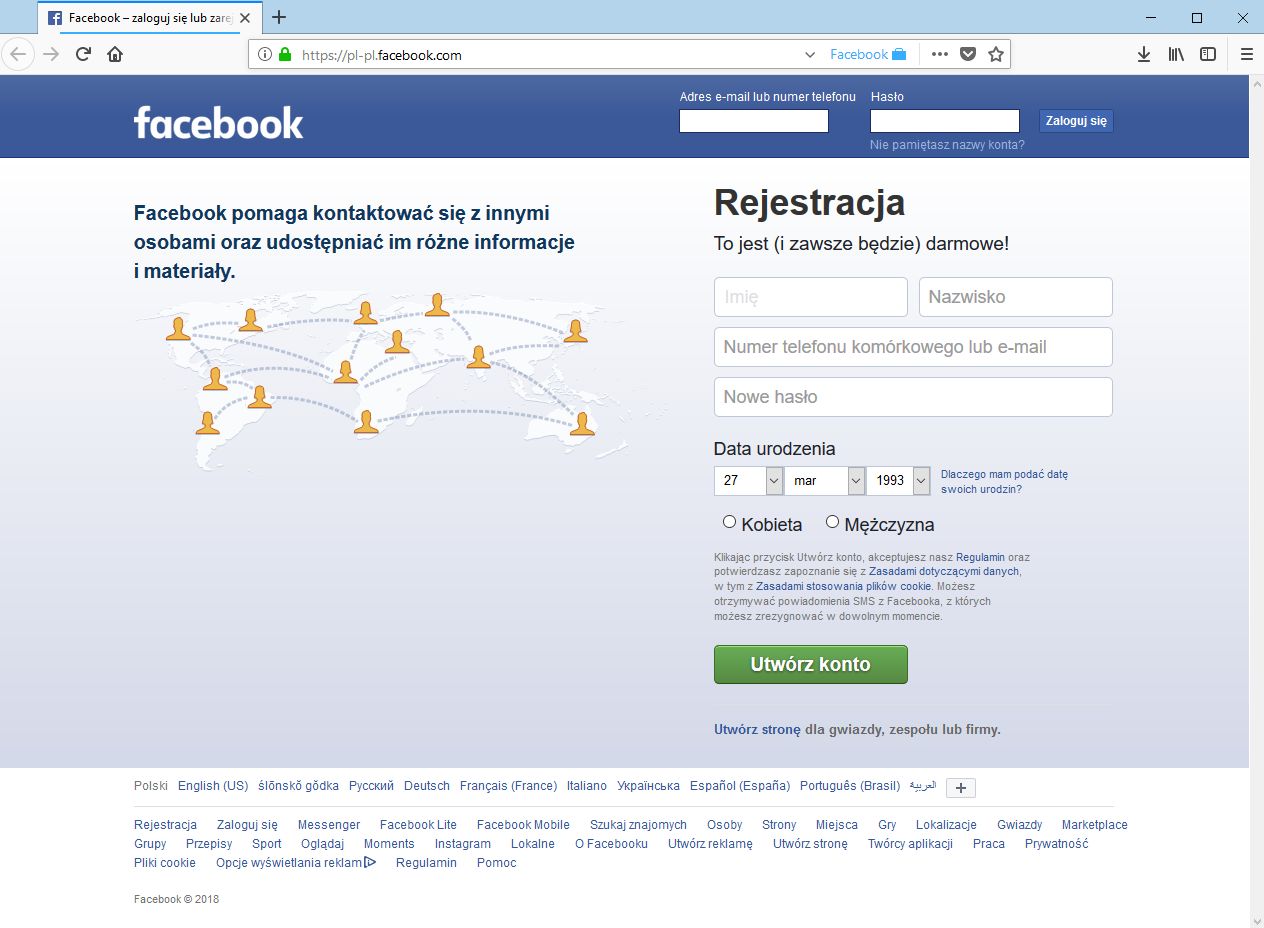1264x928 pixels.
Task: Go to the Firefox home page icon
Action: click(x=115, y=54)
